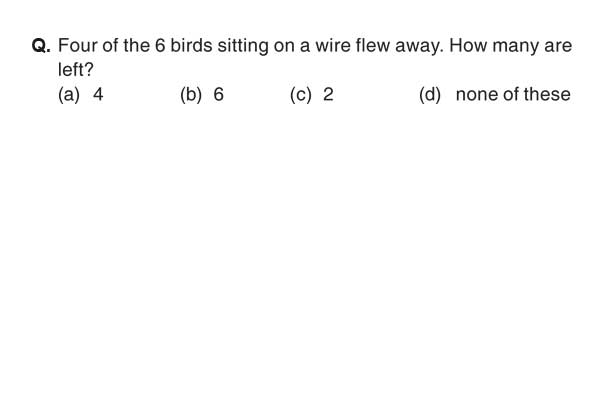Choose answer value 2 beside (c)
The image size is (600, 400).
328,94
